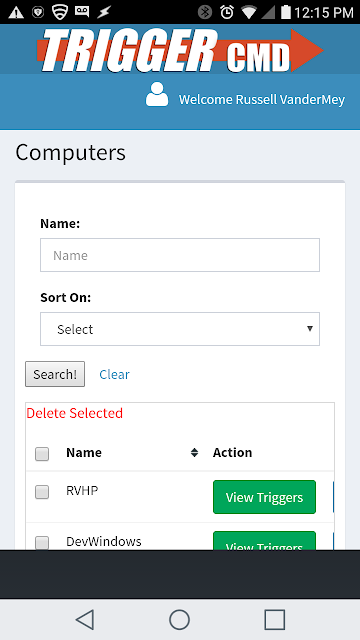Tick the DevWindows computer checkbox
360x640 pixels.
pos(42,542)
